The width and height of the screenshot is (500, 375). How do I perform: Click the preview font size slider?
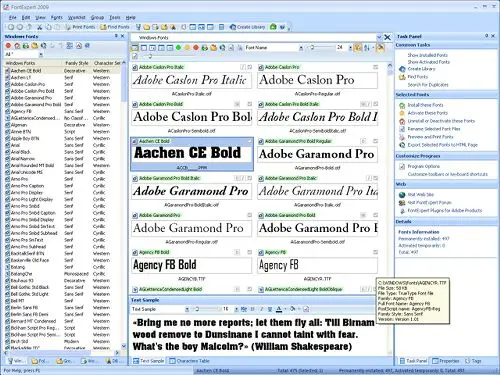pyautogui.click(x=322, y=48)
